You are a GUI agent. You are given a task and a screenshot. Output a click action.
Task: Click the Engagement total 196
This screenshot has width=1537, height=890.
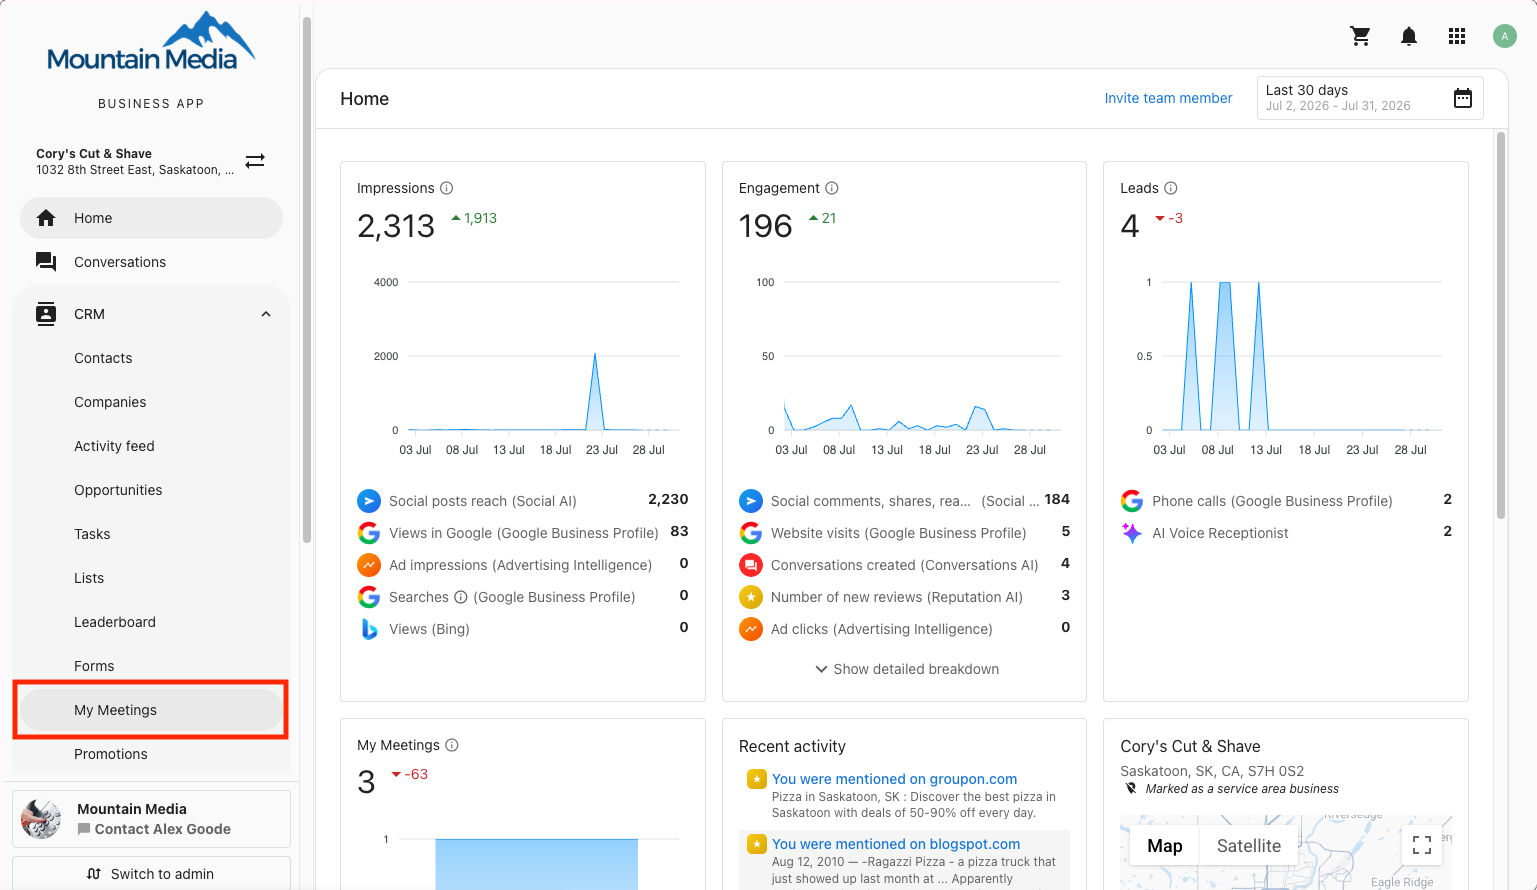coord(765,226)
